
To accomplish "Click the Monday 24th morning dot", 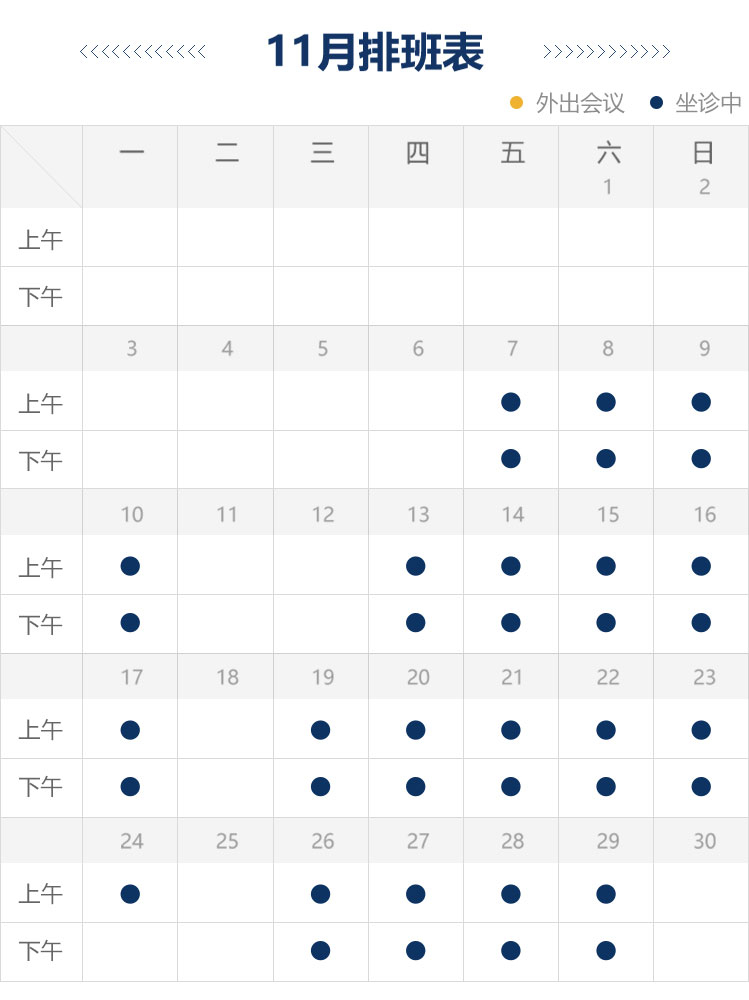I will [x=130, y=893].
